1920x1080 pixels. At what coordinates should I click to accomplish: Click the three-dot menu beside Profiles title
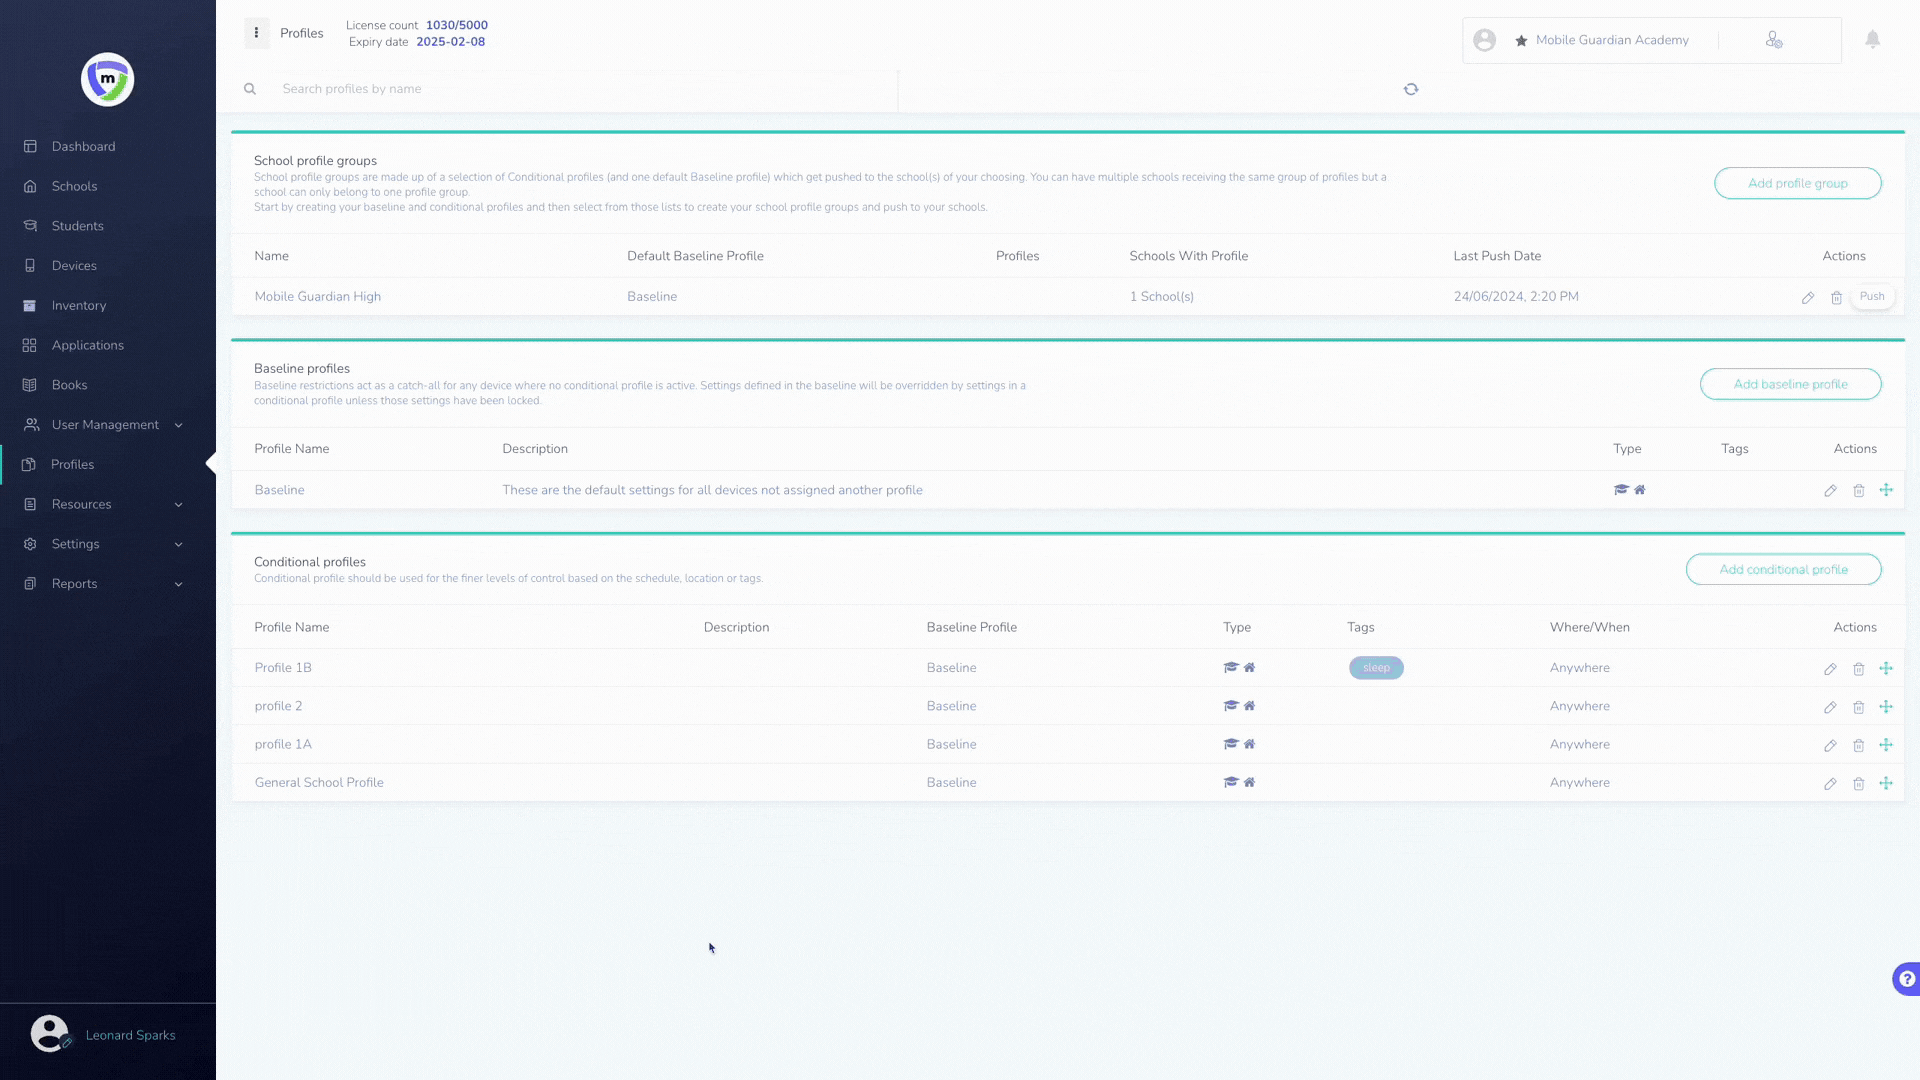(256, 33)
